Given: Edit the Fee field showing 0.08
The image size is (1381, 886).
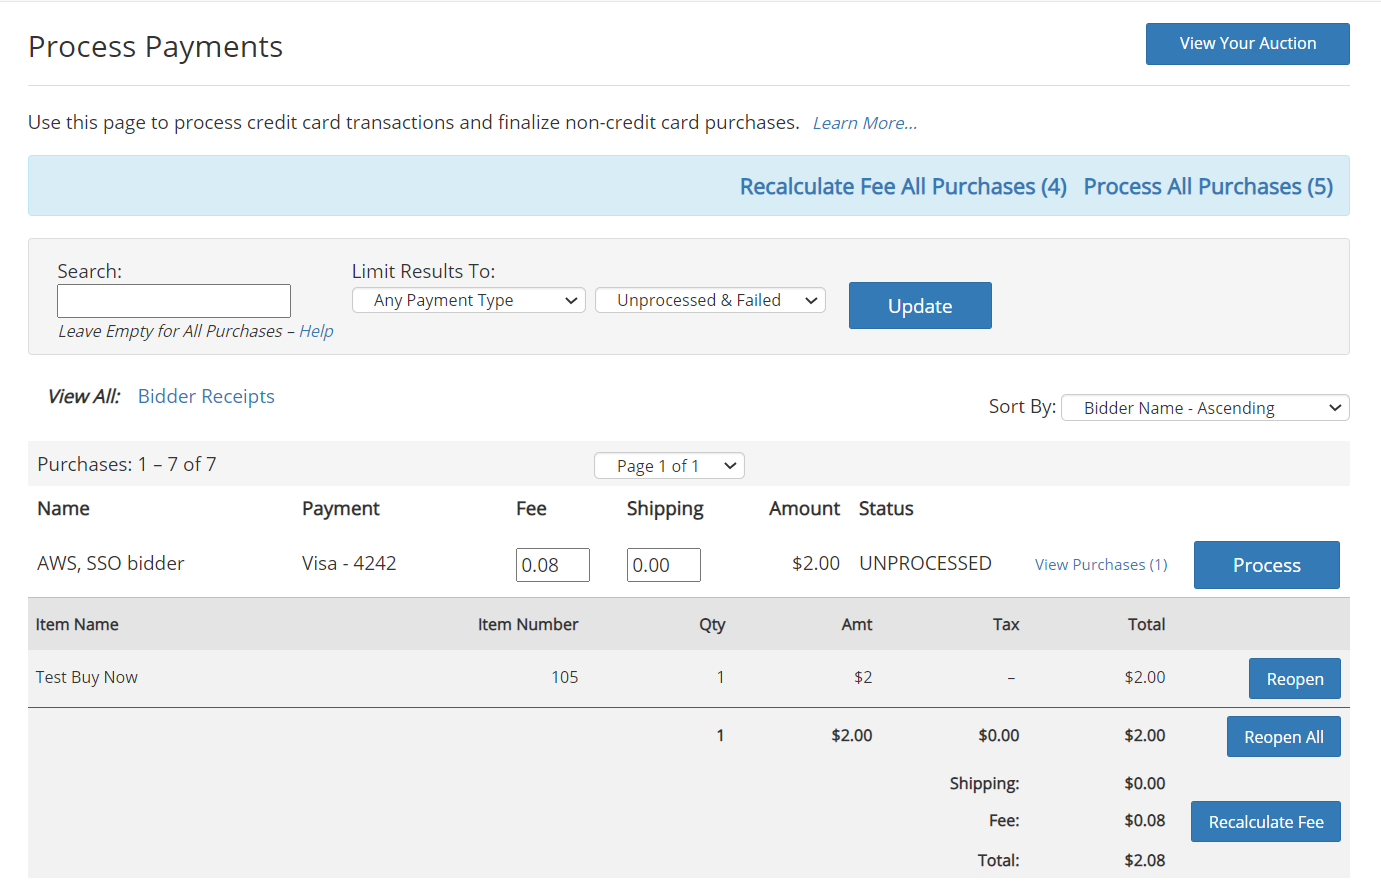Looking at the screenshot, I should tap(553, 565).
